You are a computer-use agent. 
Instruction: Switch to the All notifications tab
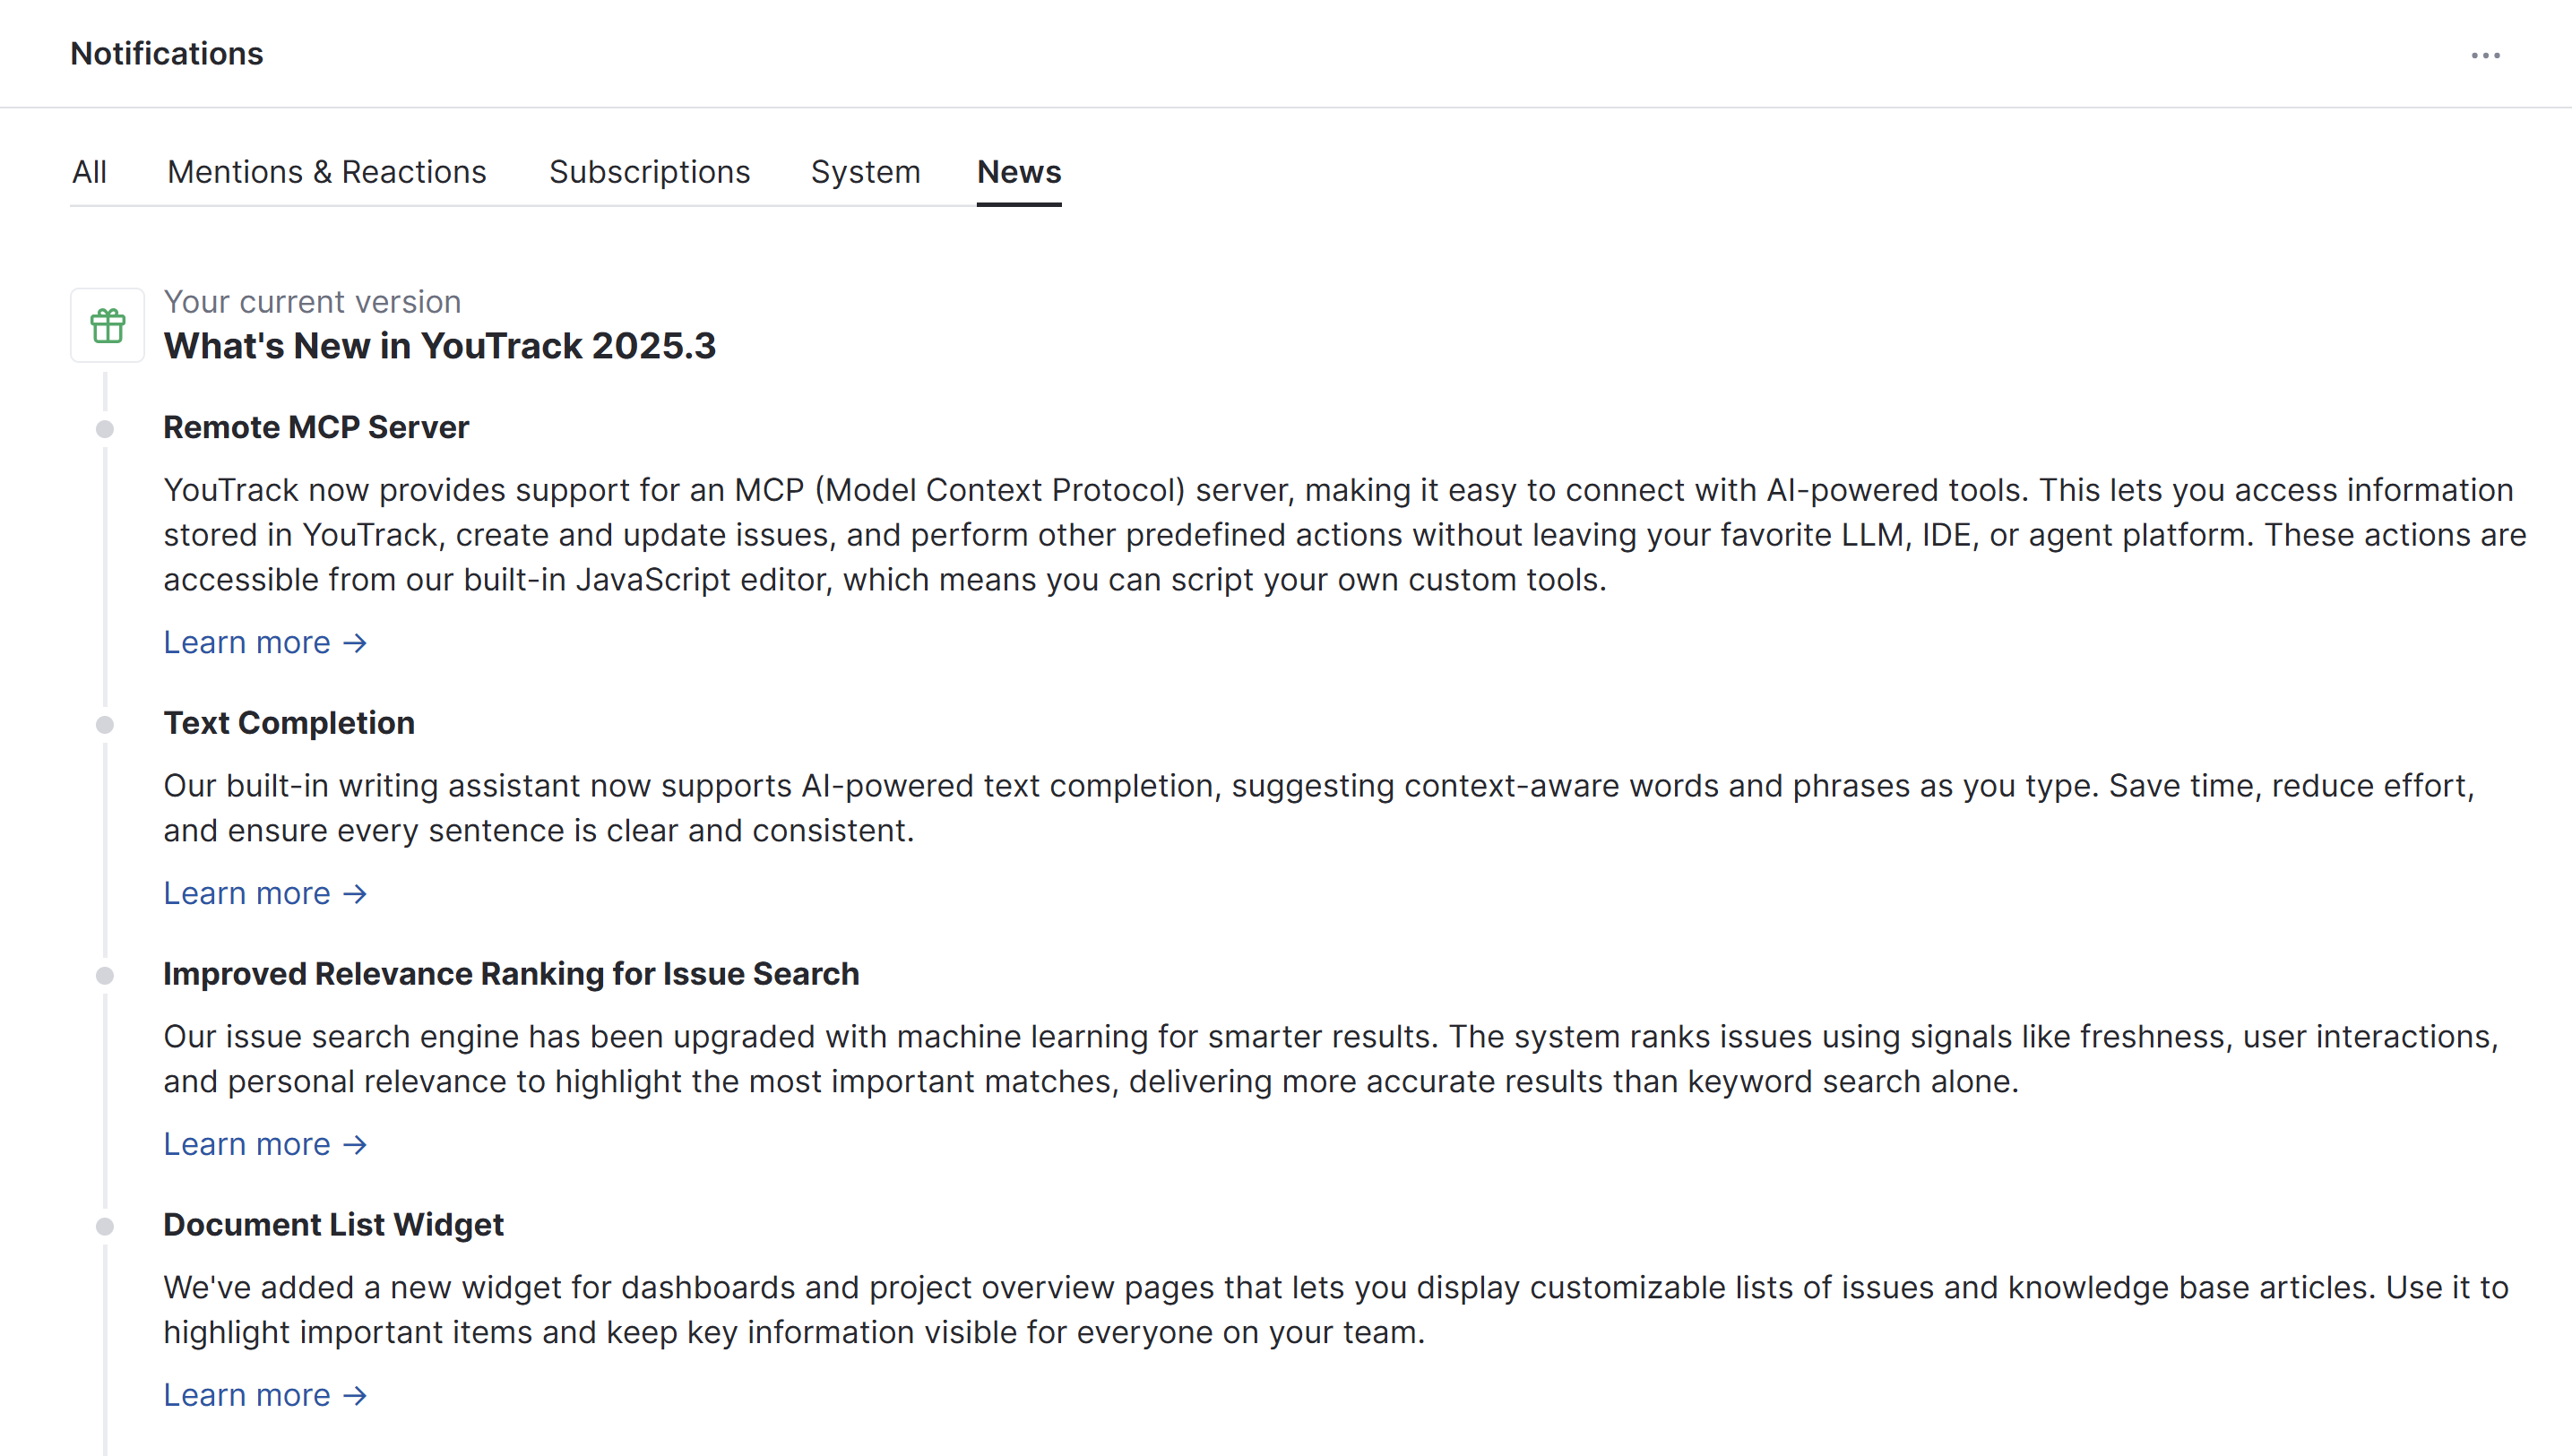(89, 172)
